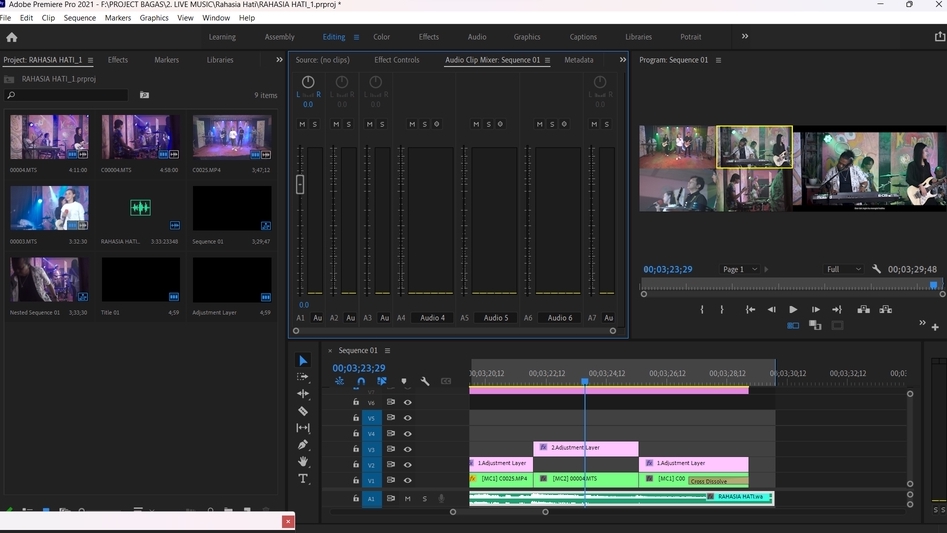947x533 pixels.
Task: Click the Audio 5 track name
Action: click(496, 318)
